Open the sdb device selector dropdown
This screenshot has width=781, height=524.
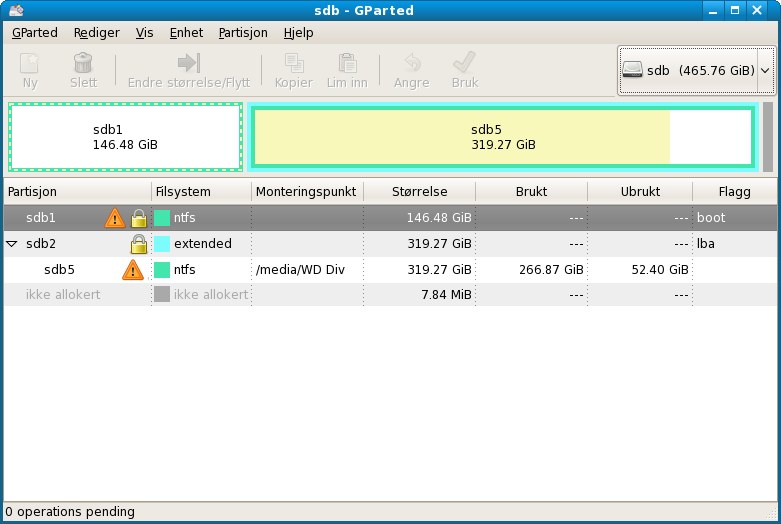tap(696, 70)
